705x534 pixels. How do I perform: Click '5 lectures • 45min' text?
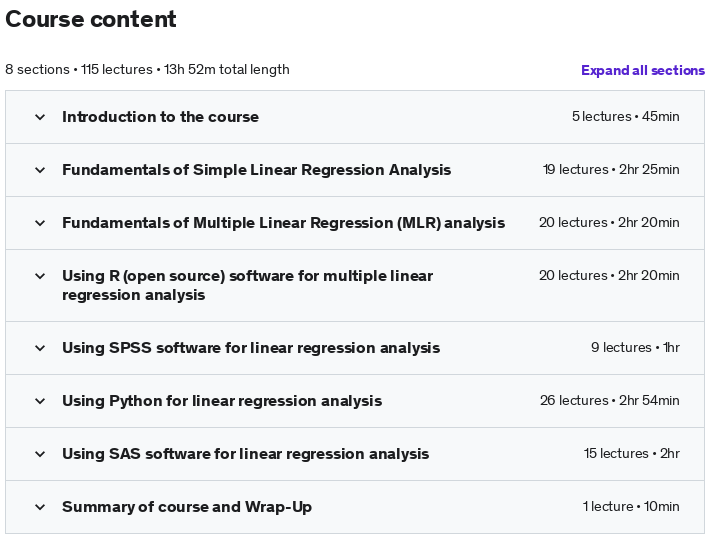coord(625,116)
